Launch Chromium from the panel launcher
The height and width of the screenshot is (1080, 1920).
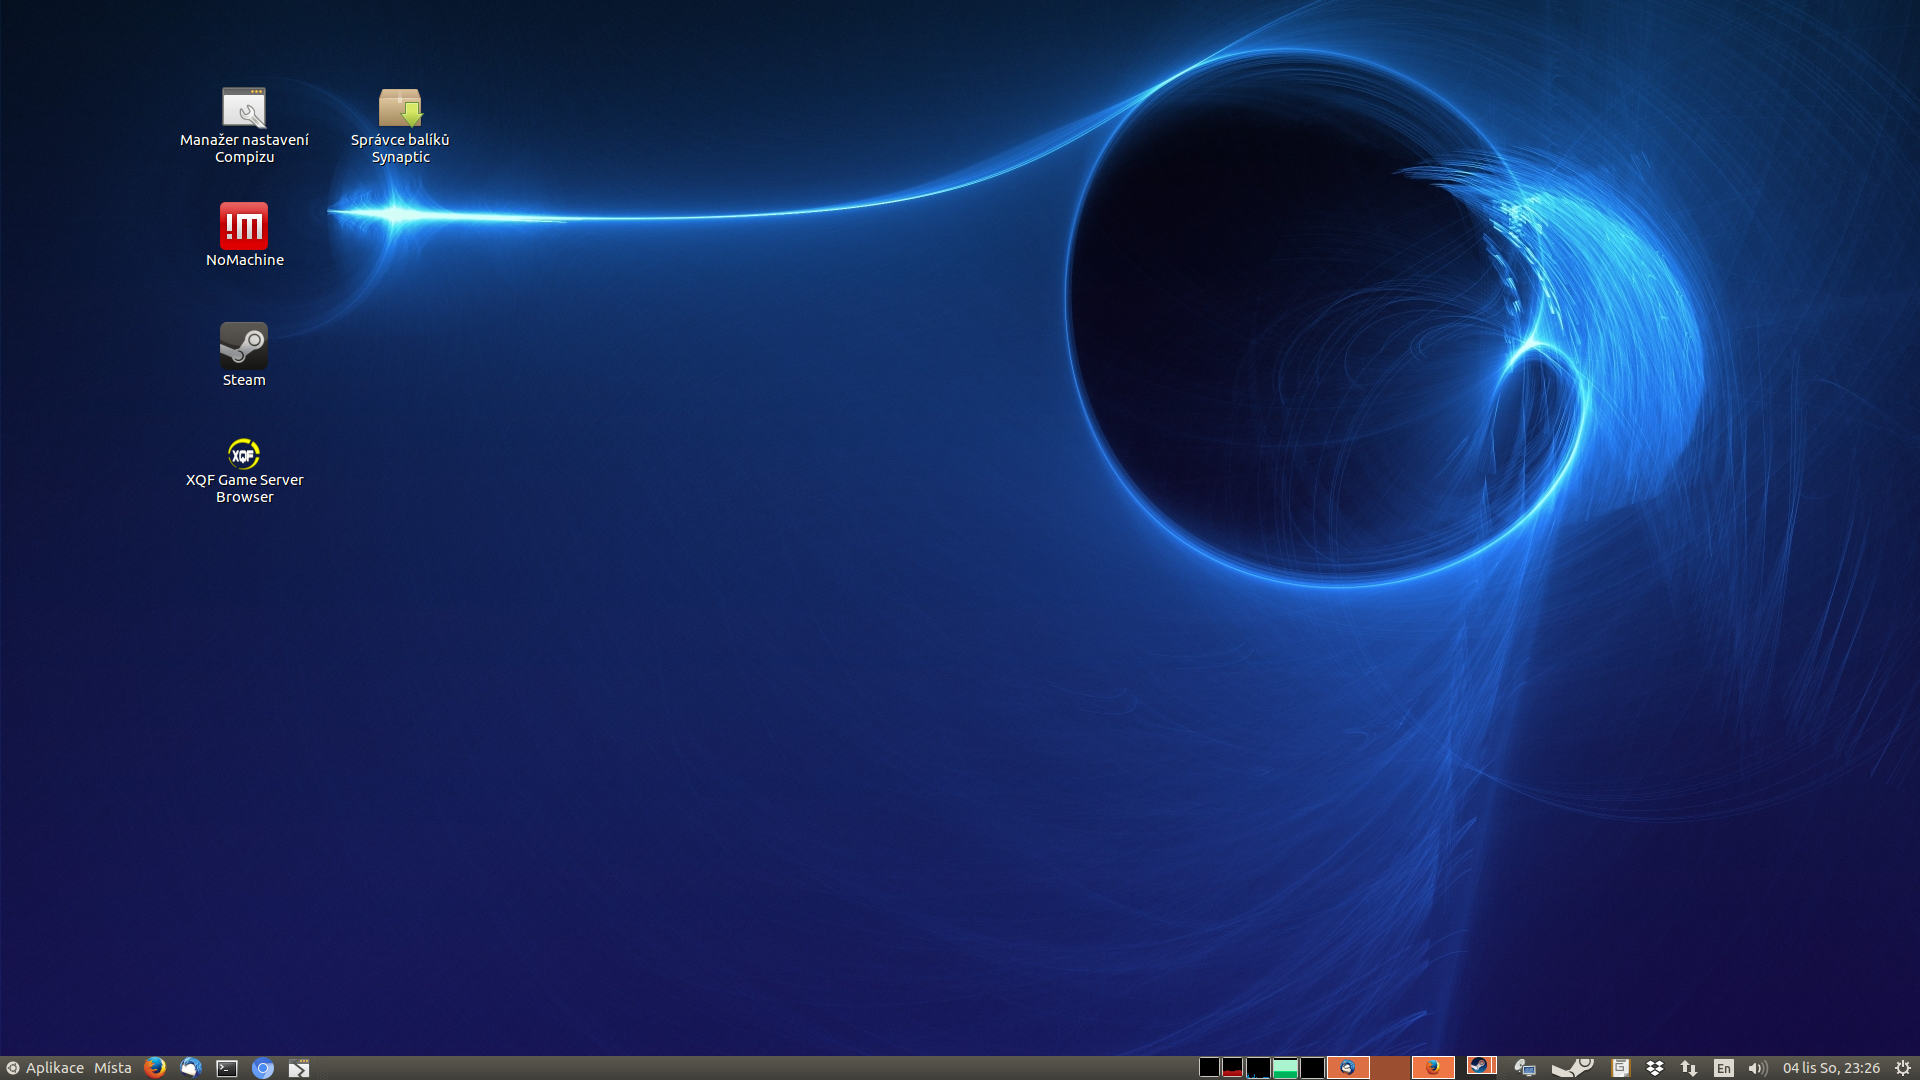click(x=263, y=1068)
